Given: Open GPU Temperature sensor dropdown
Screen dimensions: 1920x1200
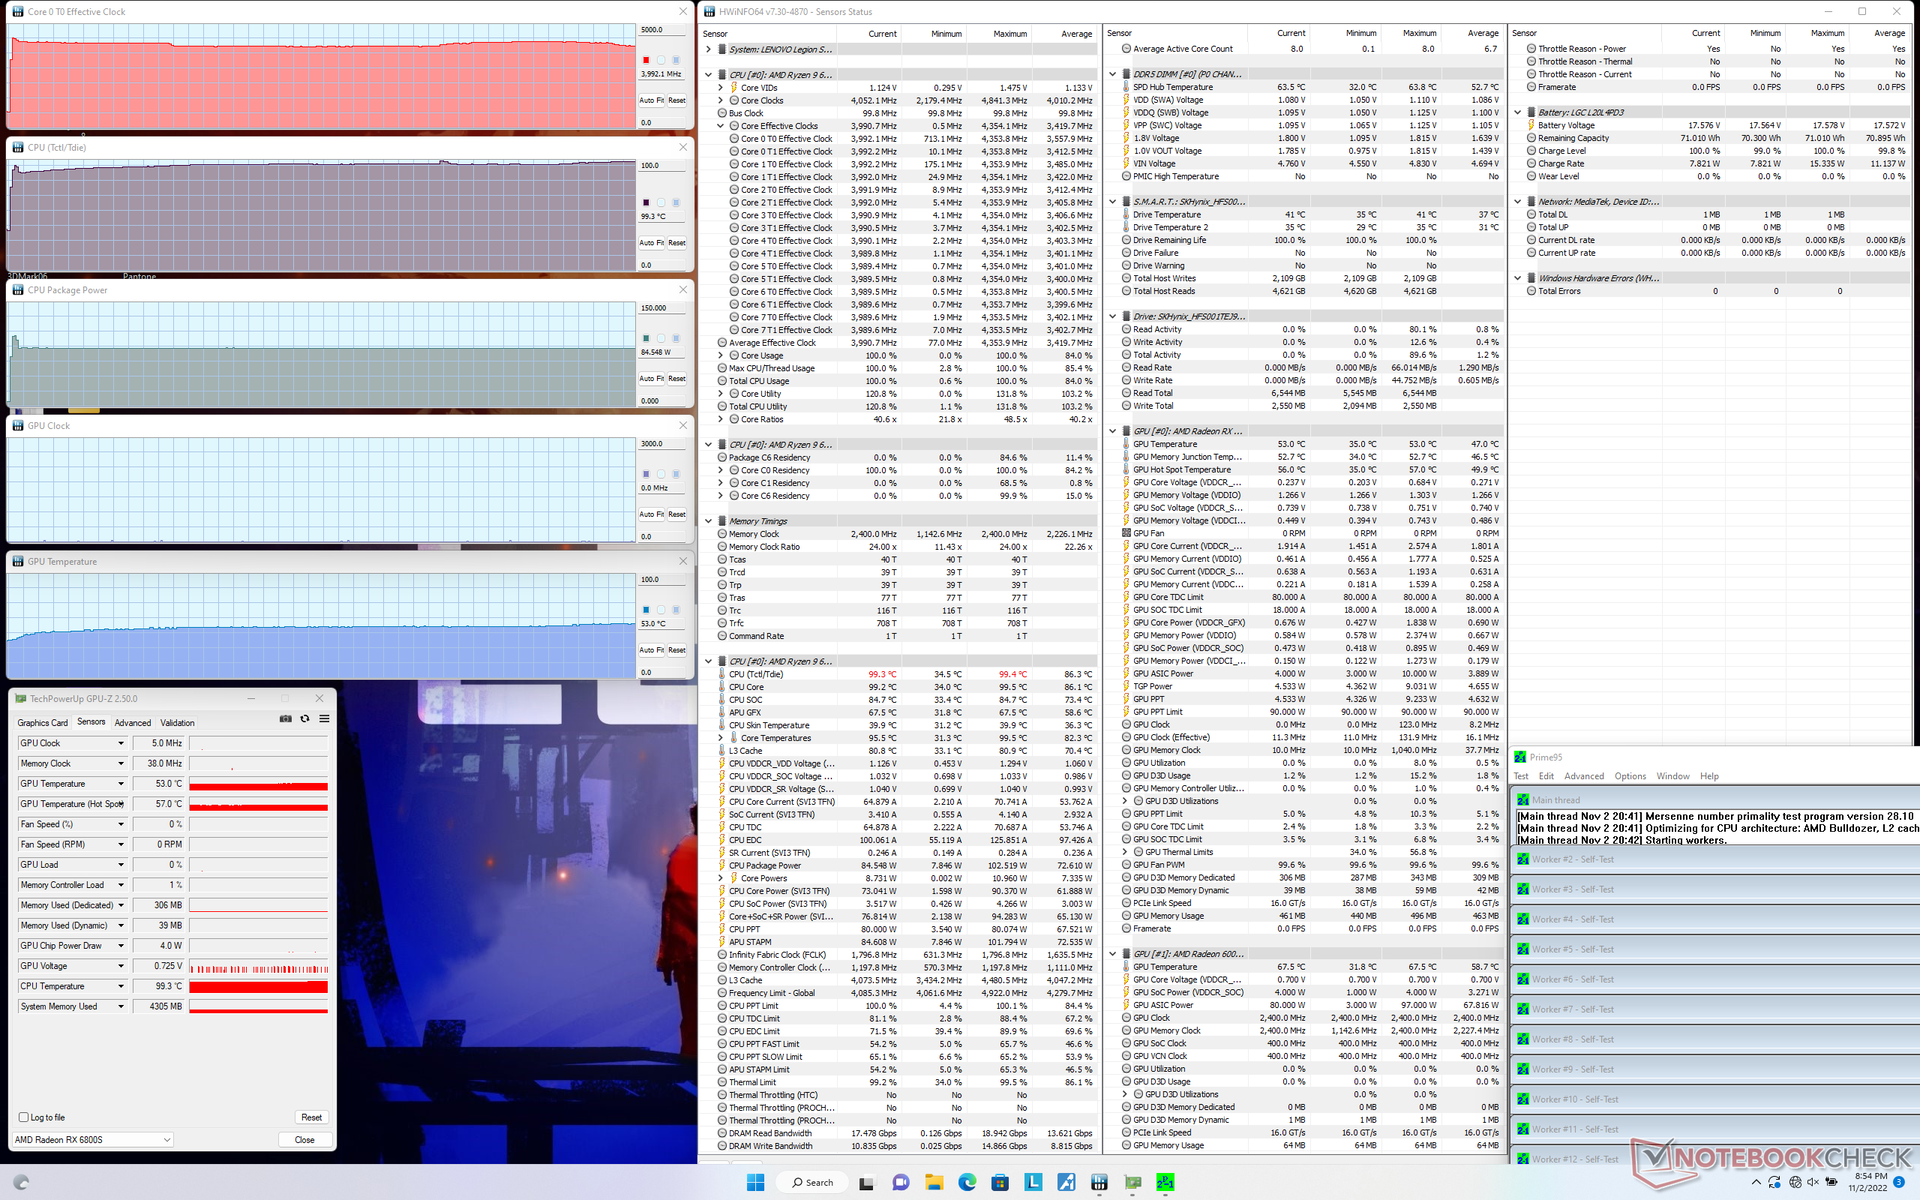Looking at the screenshot, I should coord(121,783).
